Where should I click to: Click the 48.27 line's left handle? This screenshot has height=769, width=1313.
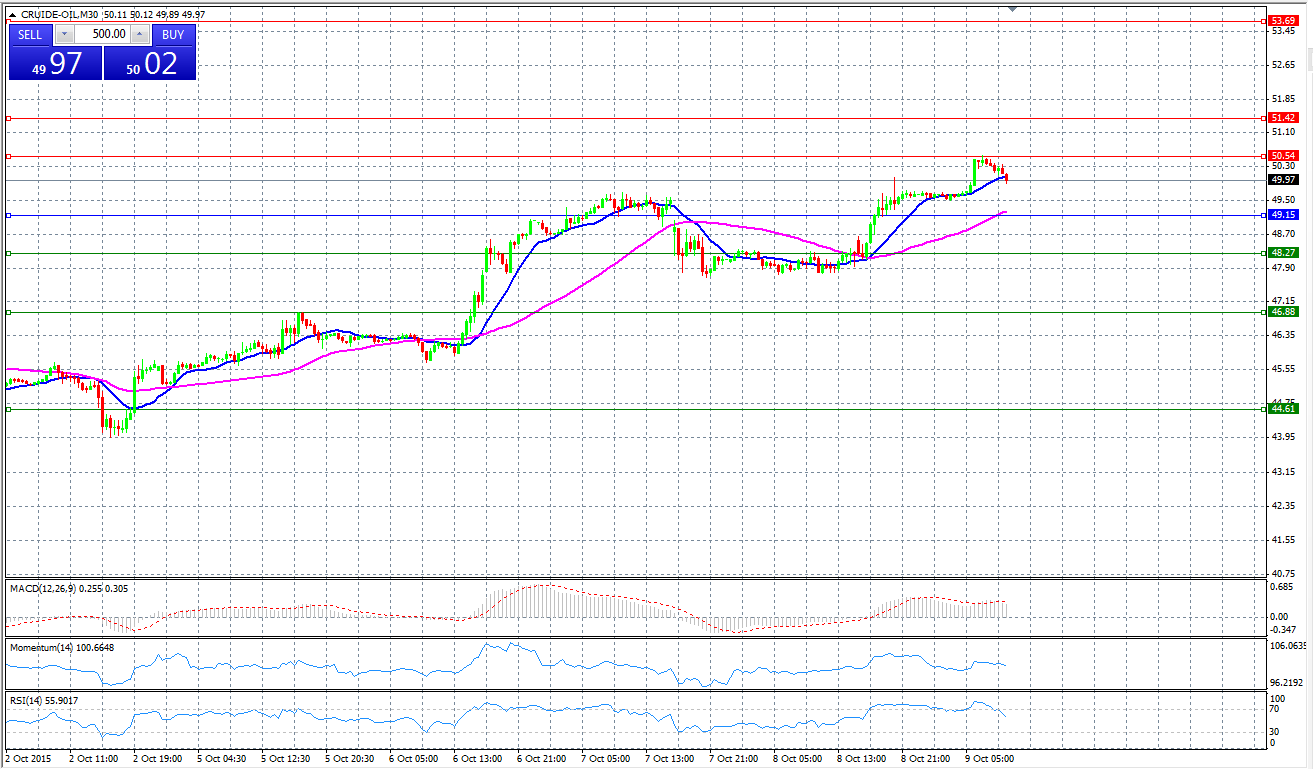tap(8, 253)
